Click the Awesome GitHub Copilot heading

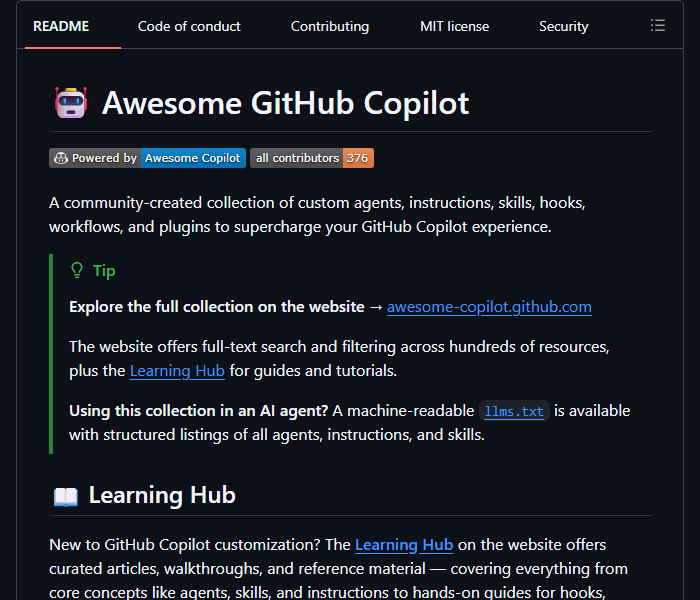285,103
